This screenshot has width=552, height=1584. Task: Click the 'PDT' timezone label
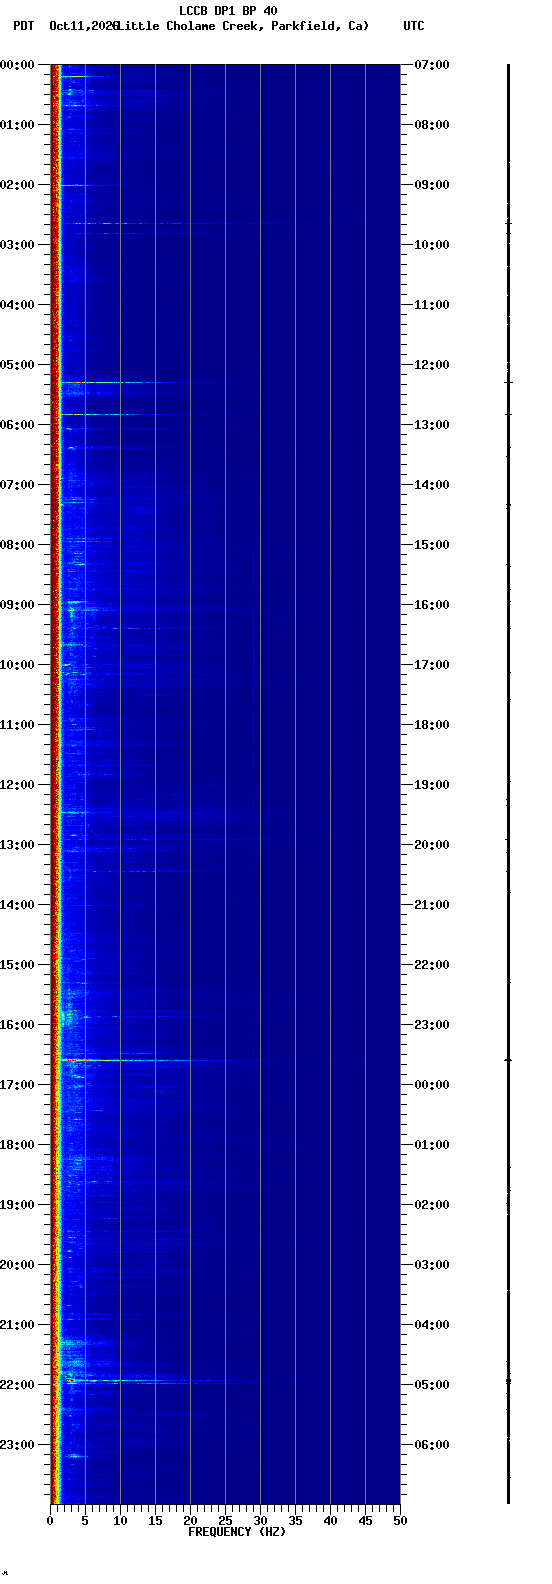pyautogui.click(x=23, y=26)
